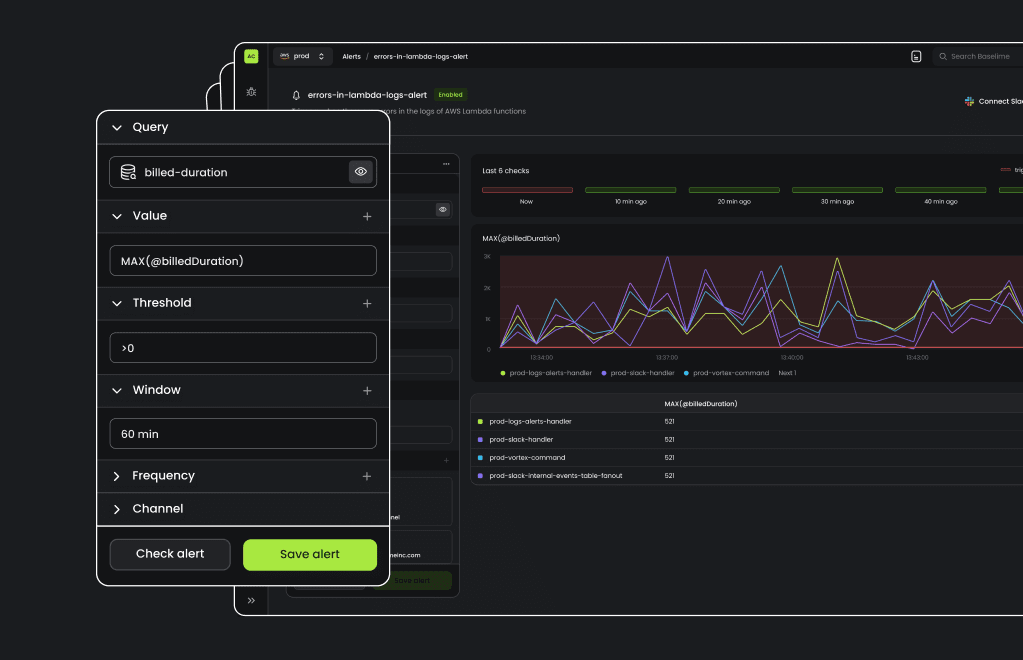Click the MAX(@billedDuration) chart title
Image resolution: width=1023 pixels, height=660 pixels.
pos(521,239)
